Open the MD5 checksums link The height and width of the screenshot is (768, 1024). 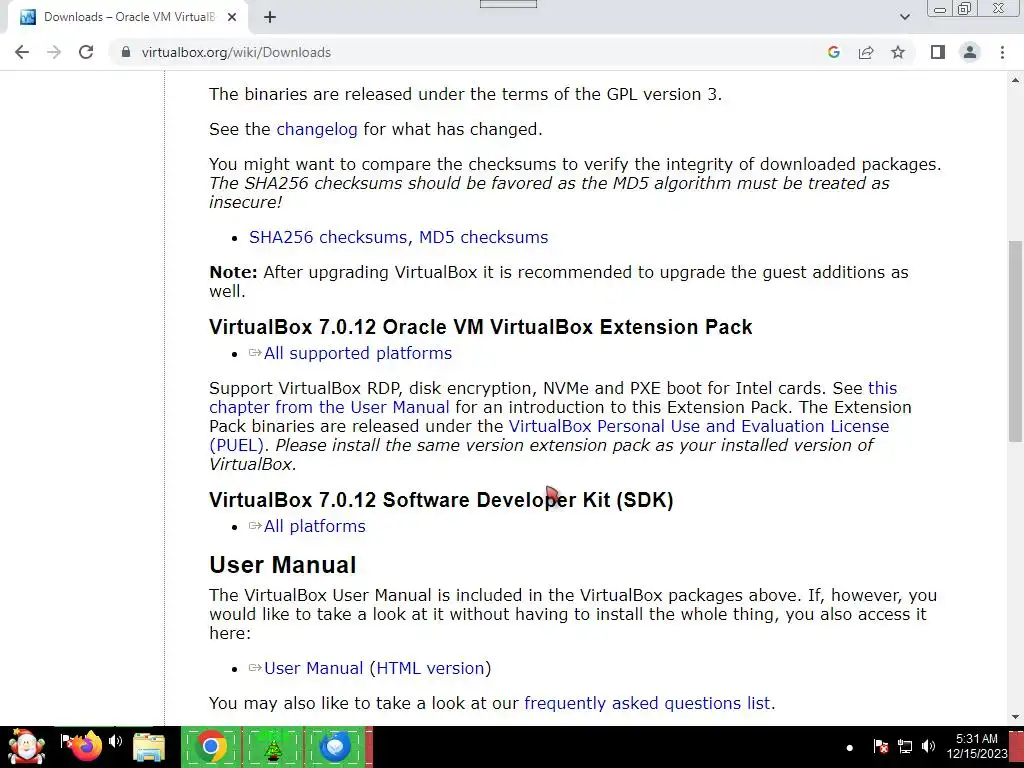[x=483, y=237]
